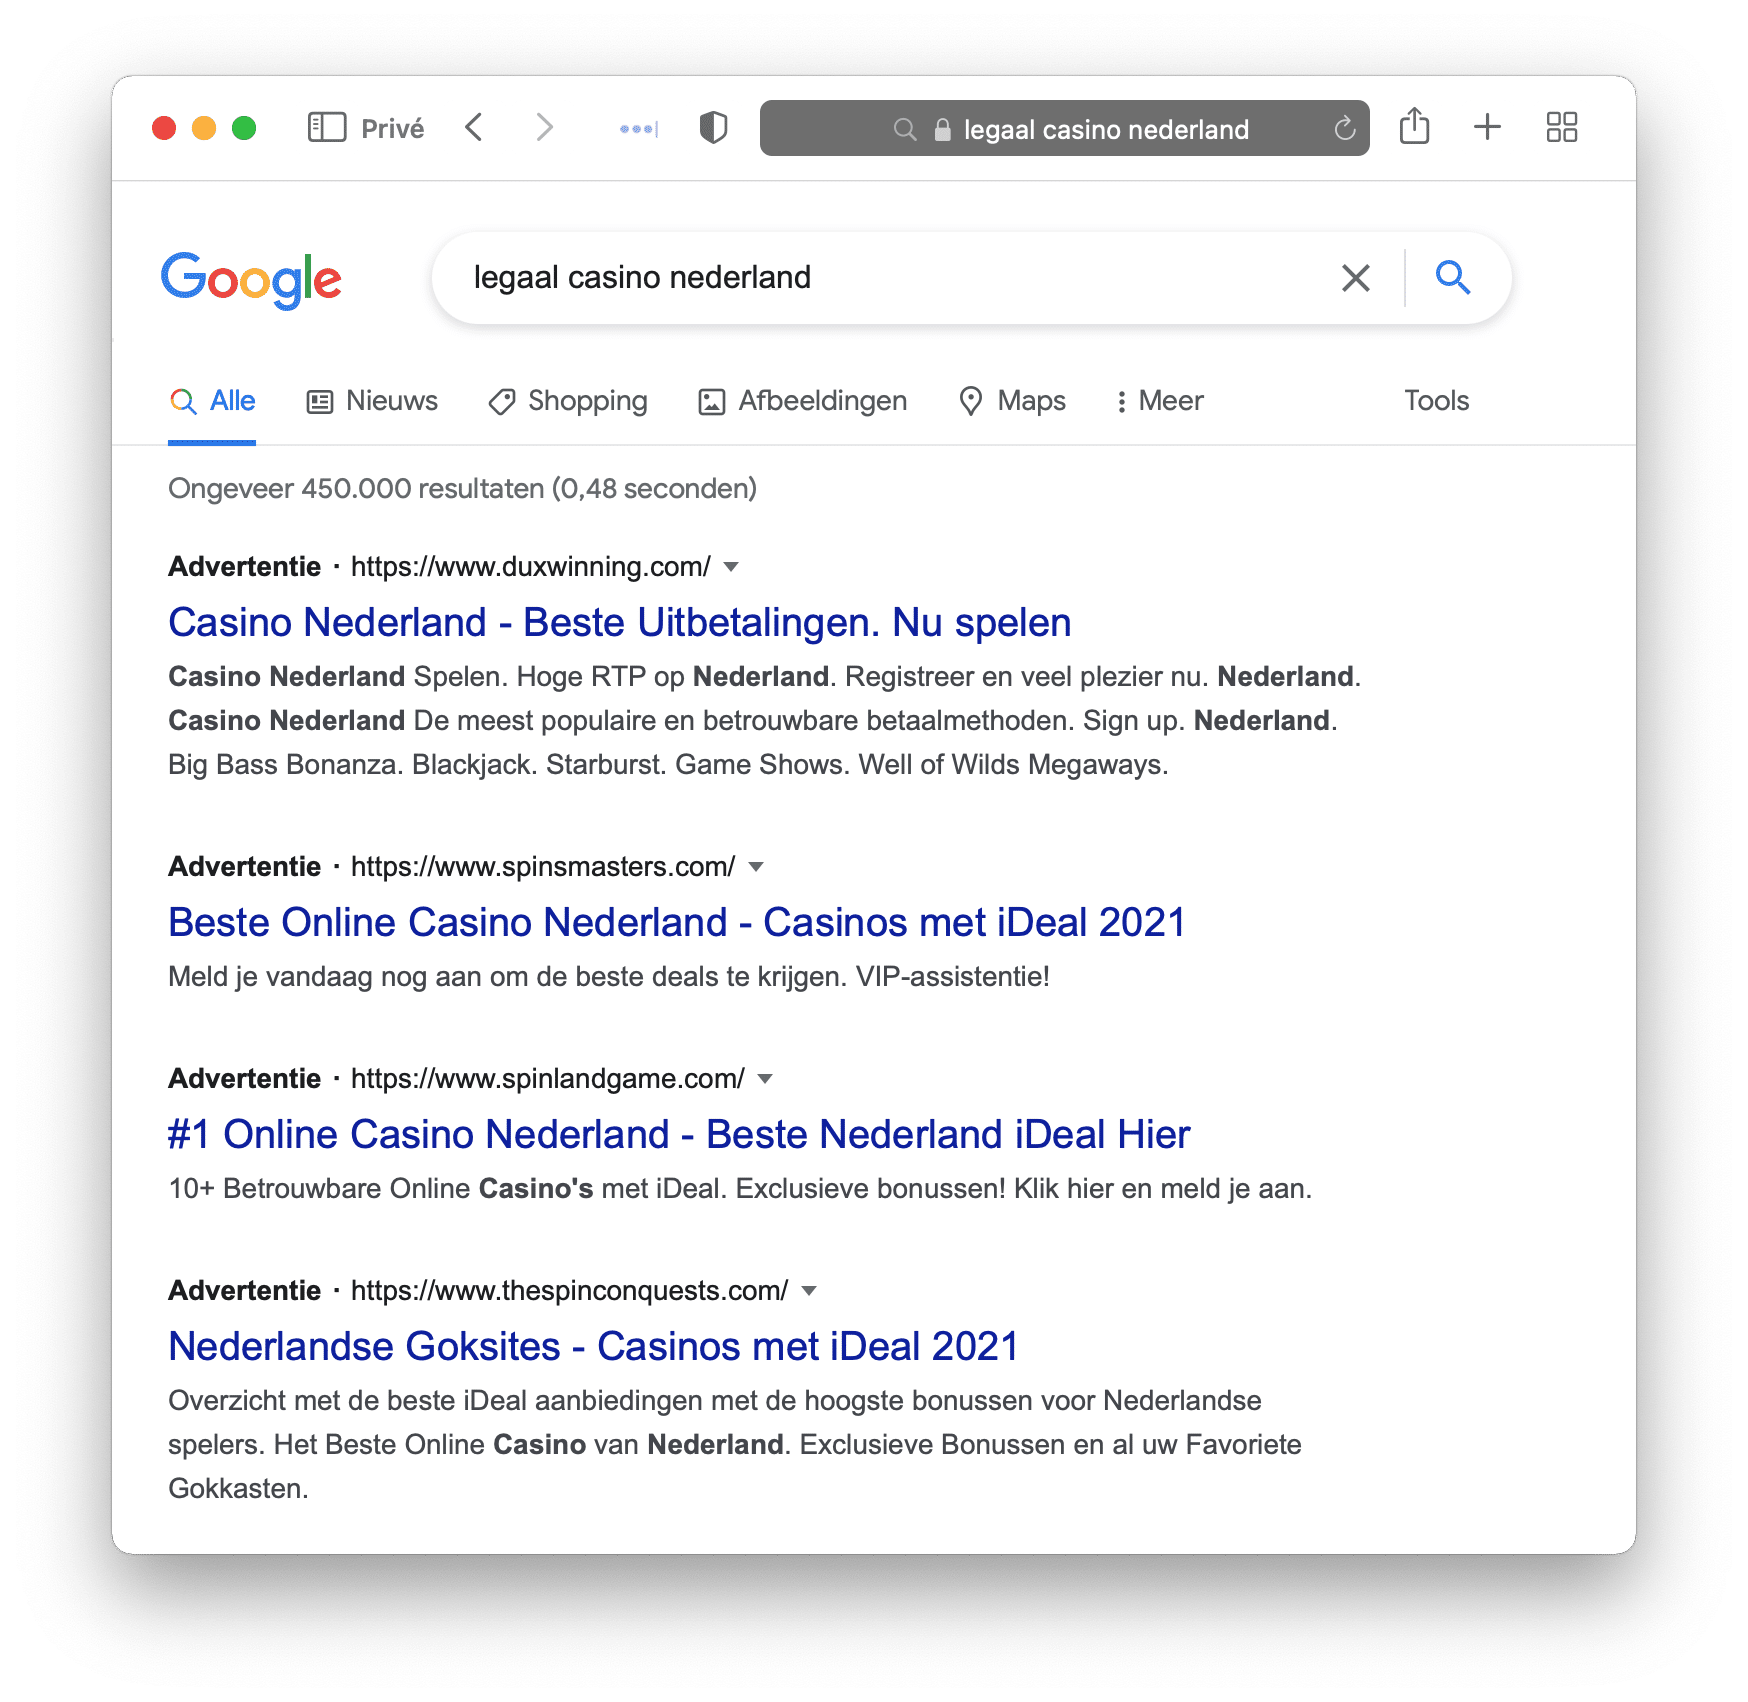Reload the page with refresh icon
The height and width of the screenshot is (1702, 1748).
tap(1345, 128)
